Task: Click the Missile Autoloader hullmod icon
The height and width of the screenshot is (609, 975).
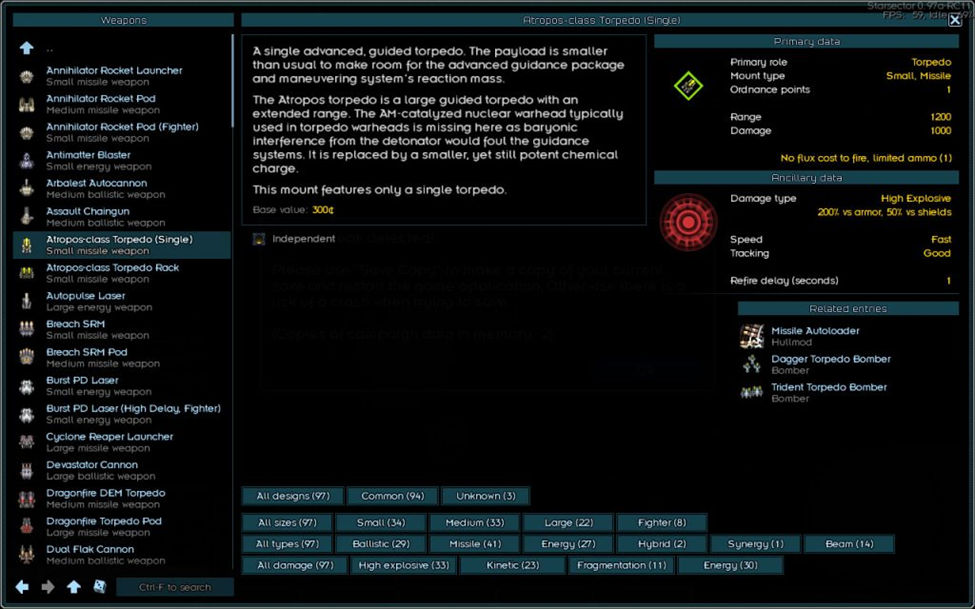Action: pyautogui.click(x=751, y=336)
